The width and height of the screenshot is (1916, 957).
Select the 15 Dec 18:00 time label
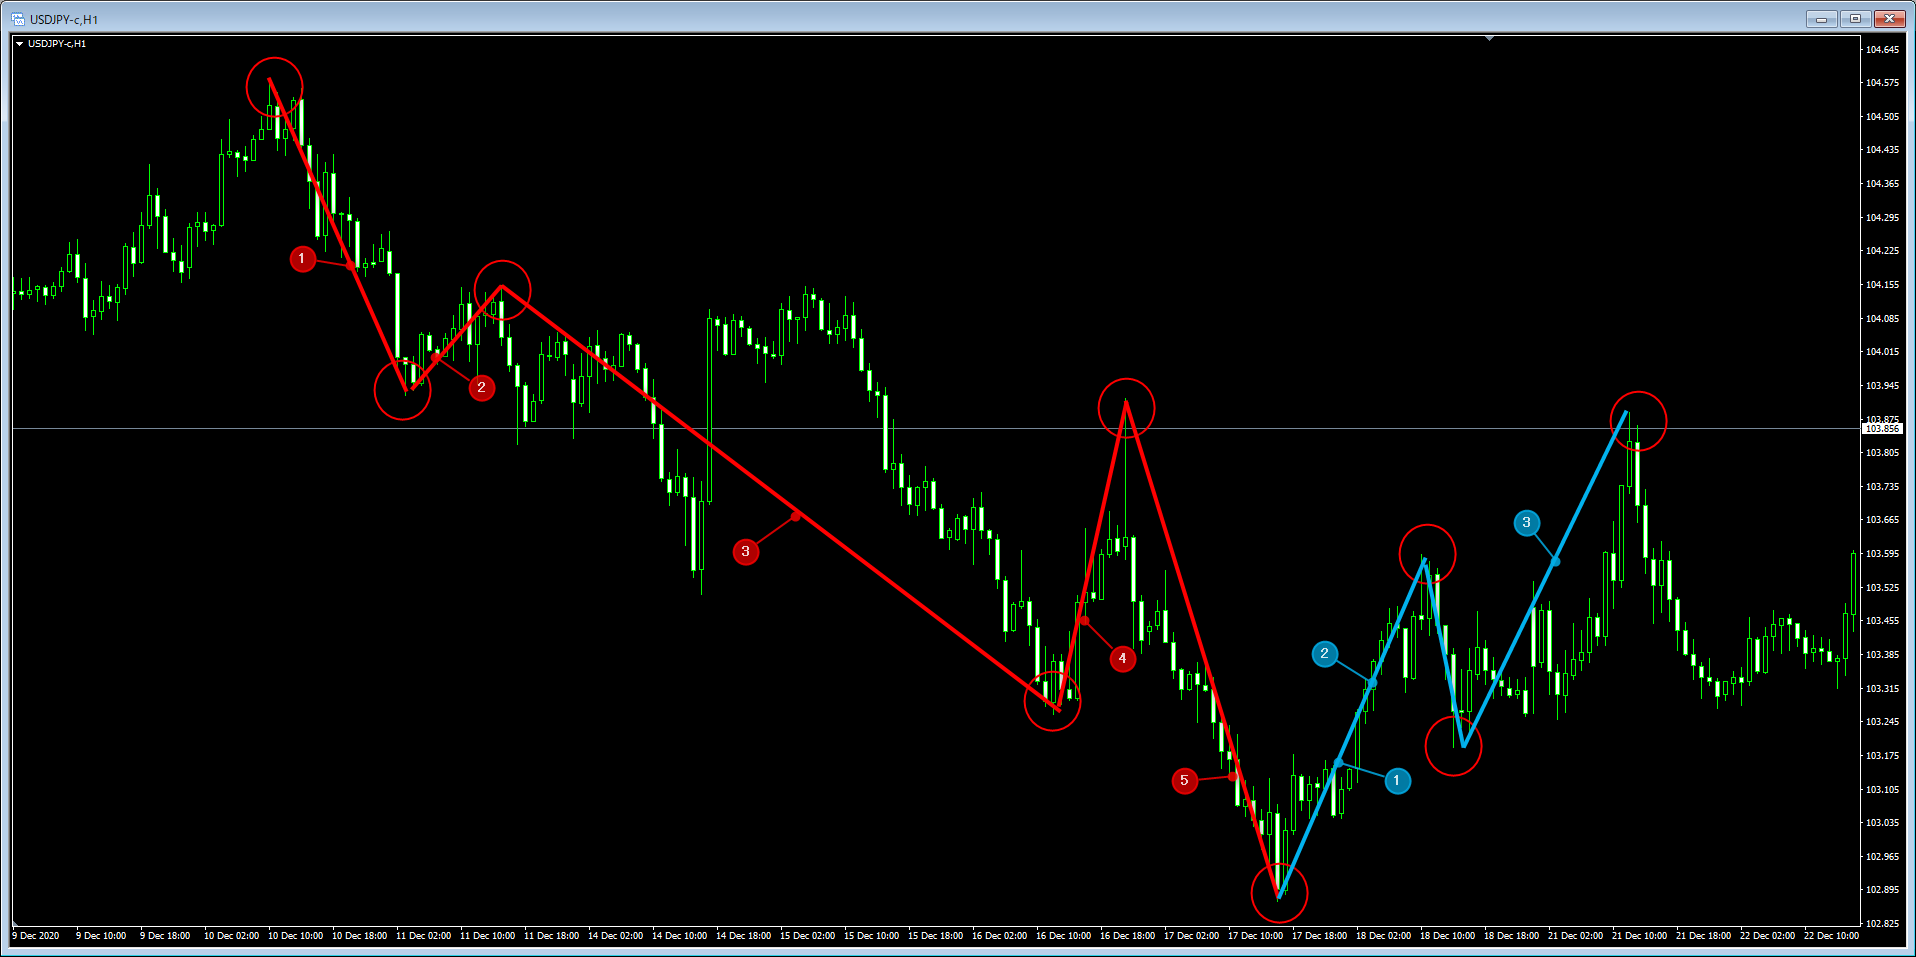point(935,936)
